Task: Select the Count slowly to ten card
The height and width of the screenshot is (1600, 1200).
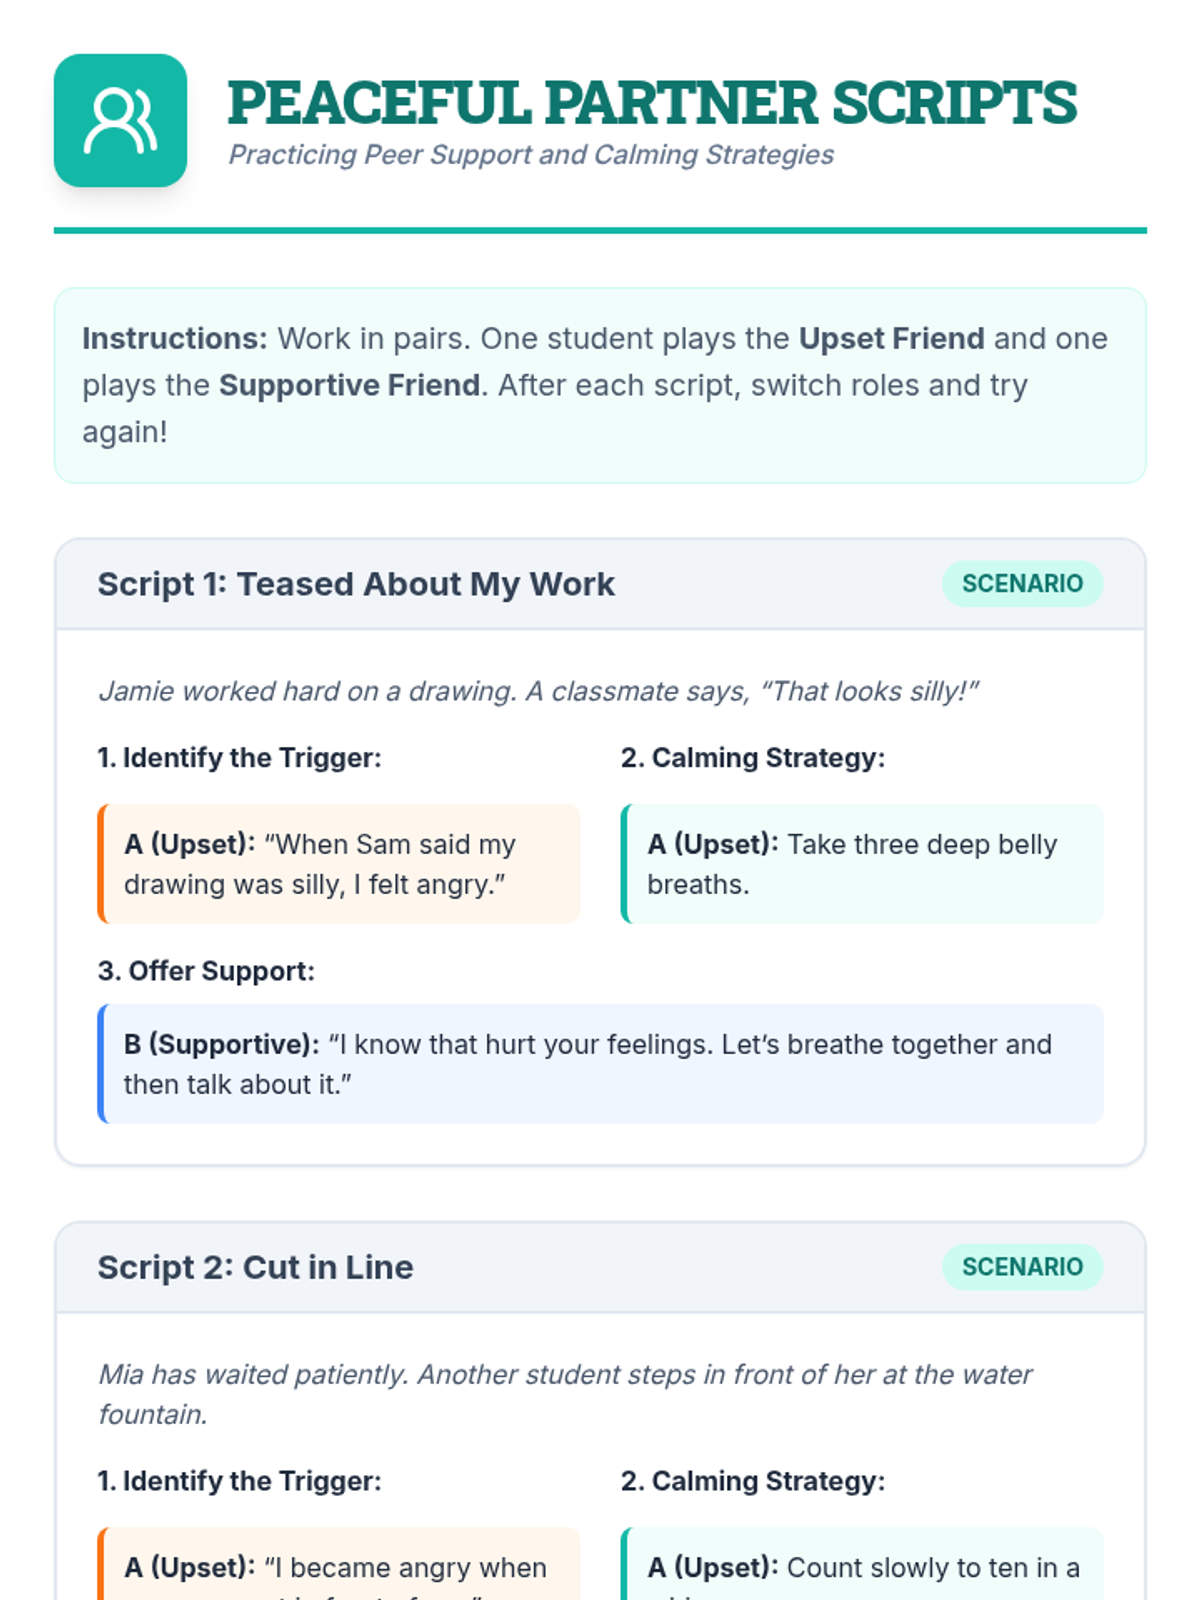Action: click(862, 1564)
